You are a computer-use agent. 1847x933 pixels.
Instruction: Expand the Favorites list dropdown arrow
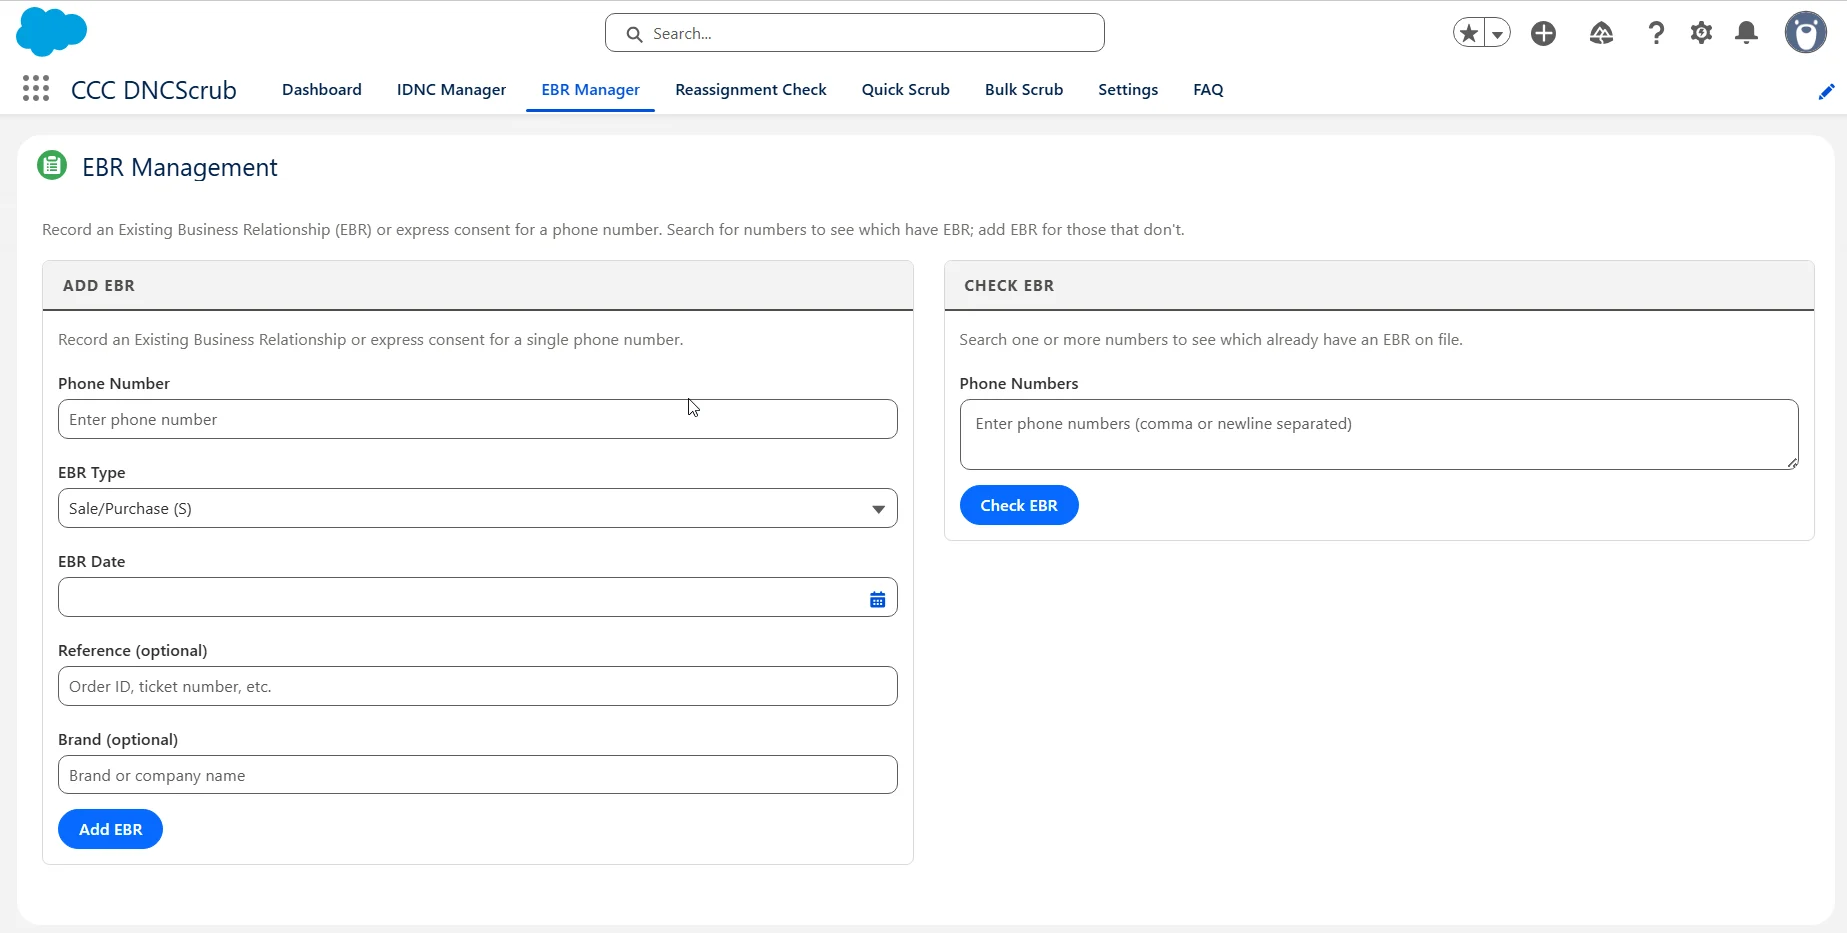[1497, 33]
